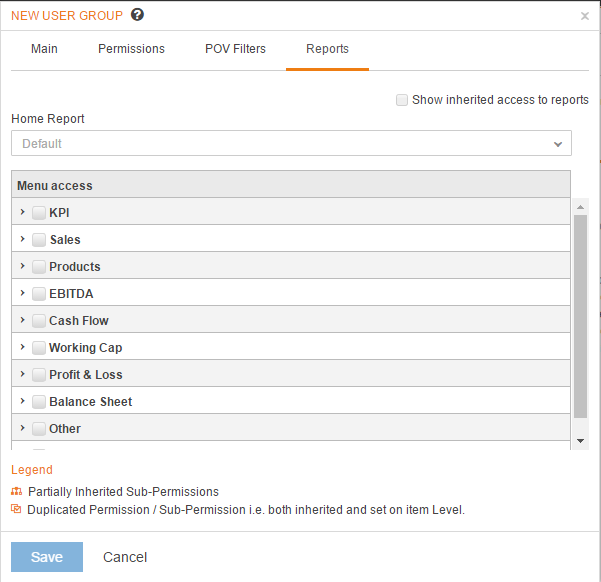
Task: Click the menu access vertical scrollbar thumb
Action: [x=580, y=316]
